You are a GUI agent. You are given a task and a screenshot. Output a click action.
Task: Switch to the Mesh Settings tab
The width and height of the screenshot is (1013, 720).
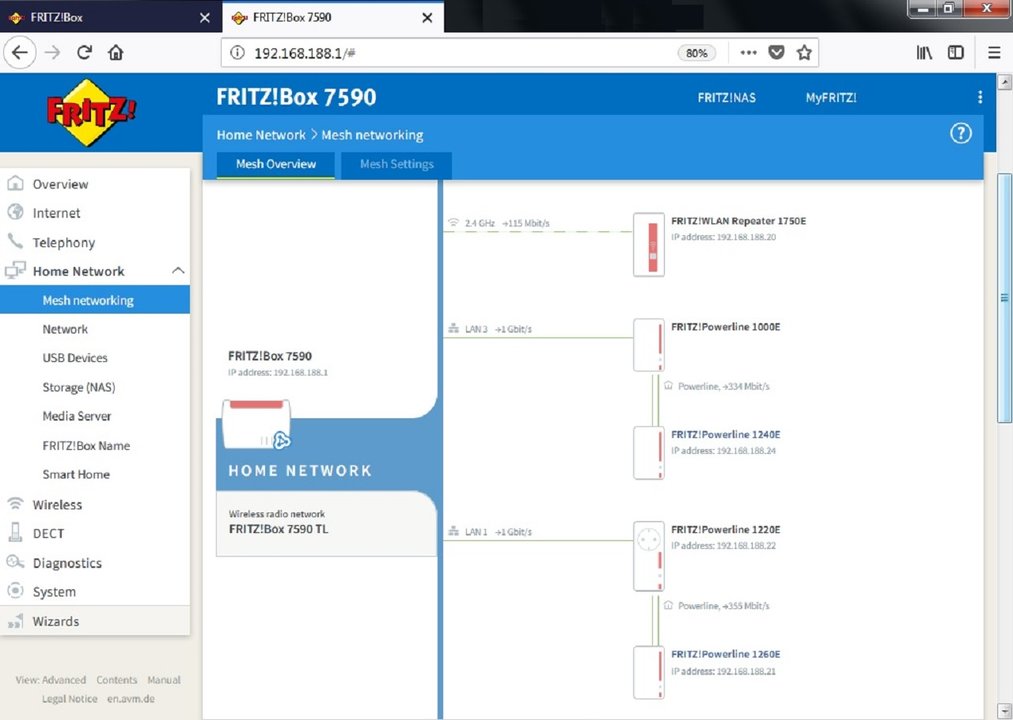click(397, 164)
